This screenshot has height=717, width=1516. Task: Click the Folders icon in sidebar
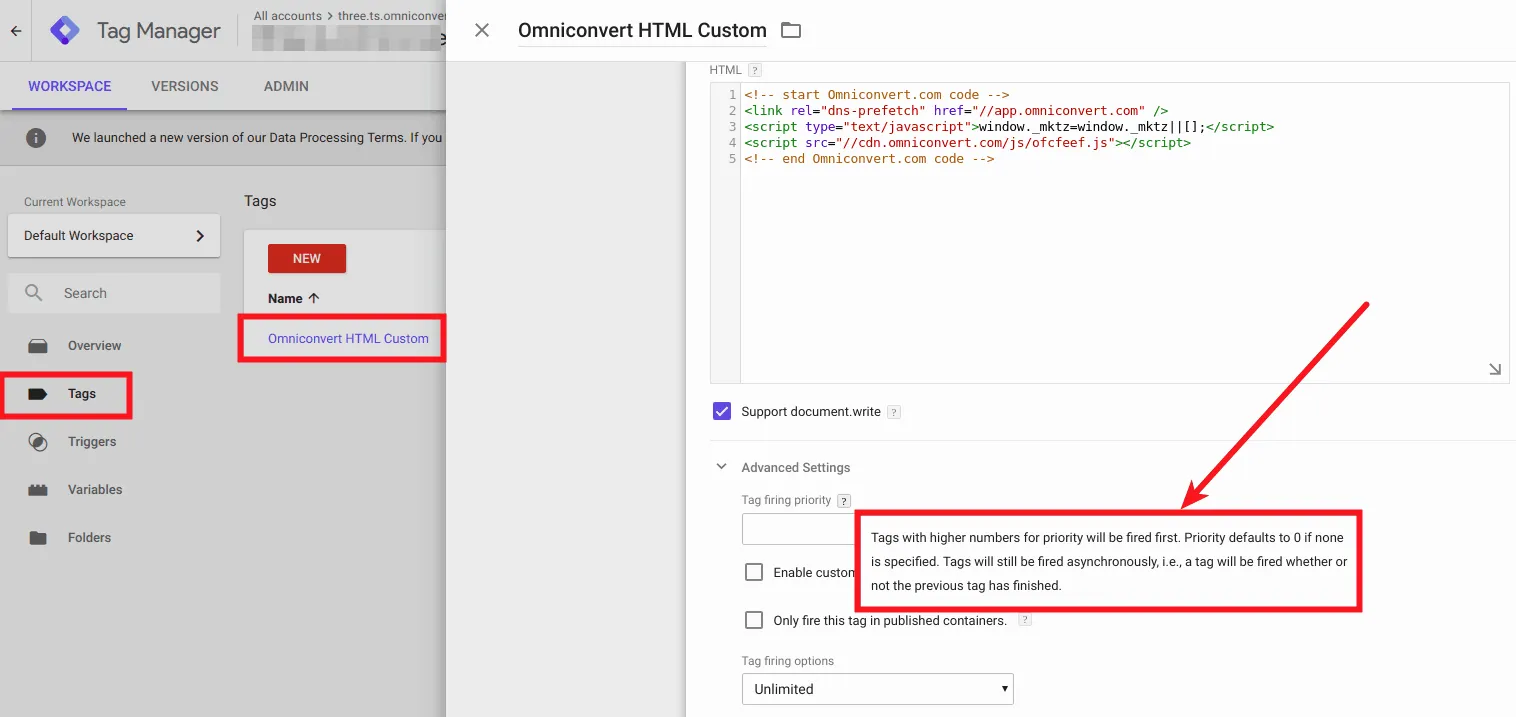(x=38, y=538)
